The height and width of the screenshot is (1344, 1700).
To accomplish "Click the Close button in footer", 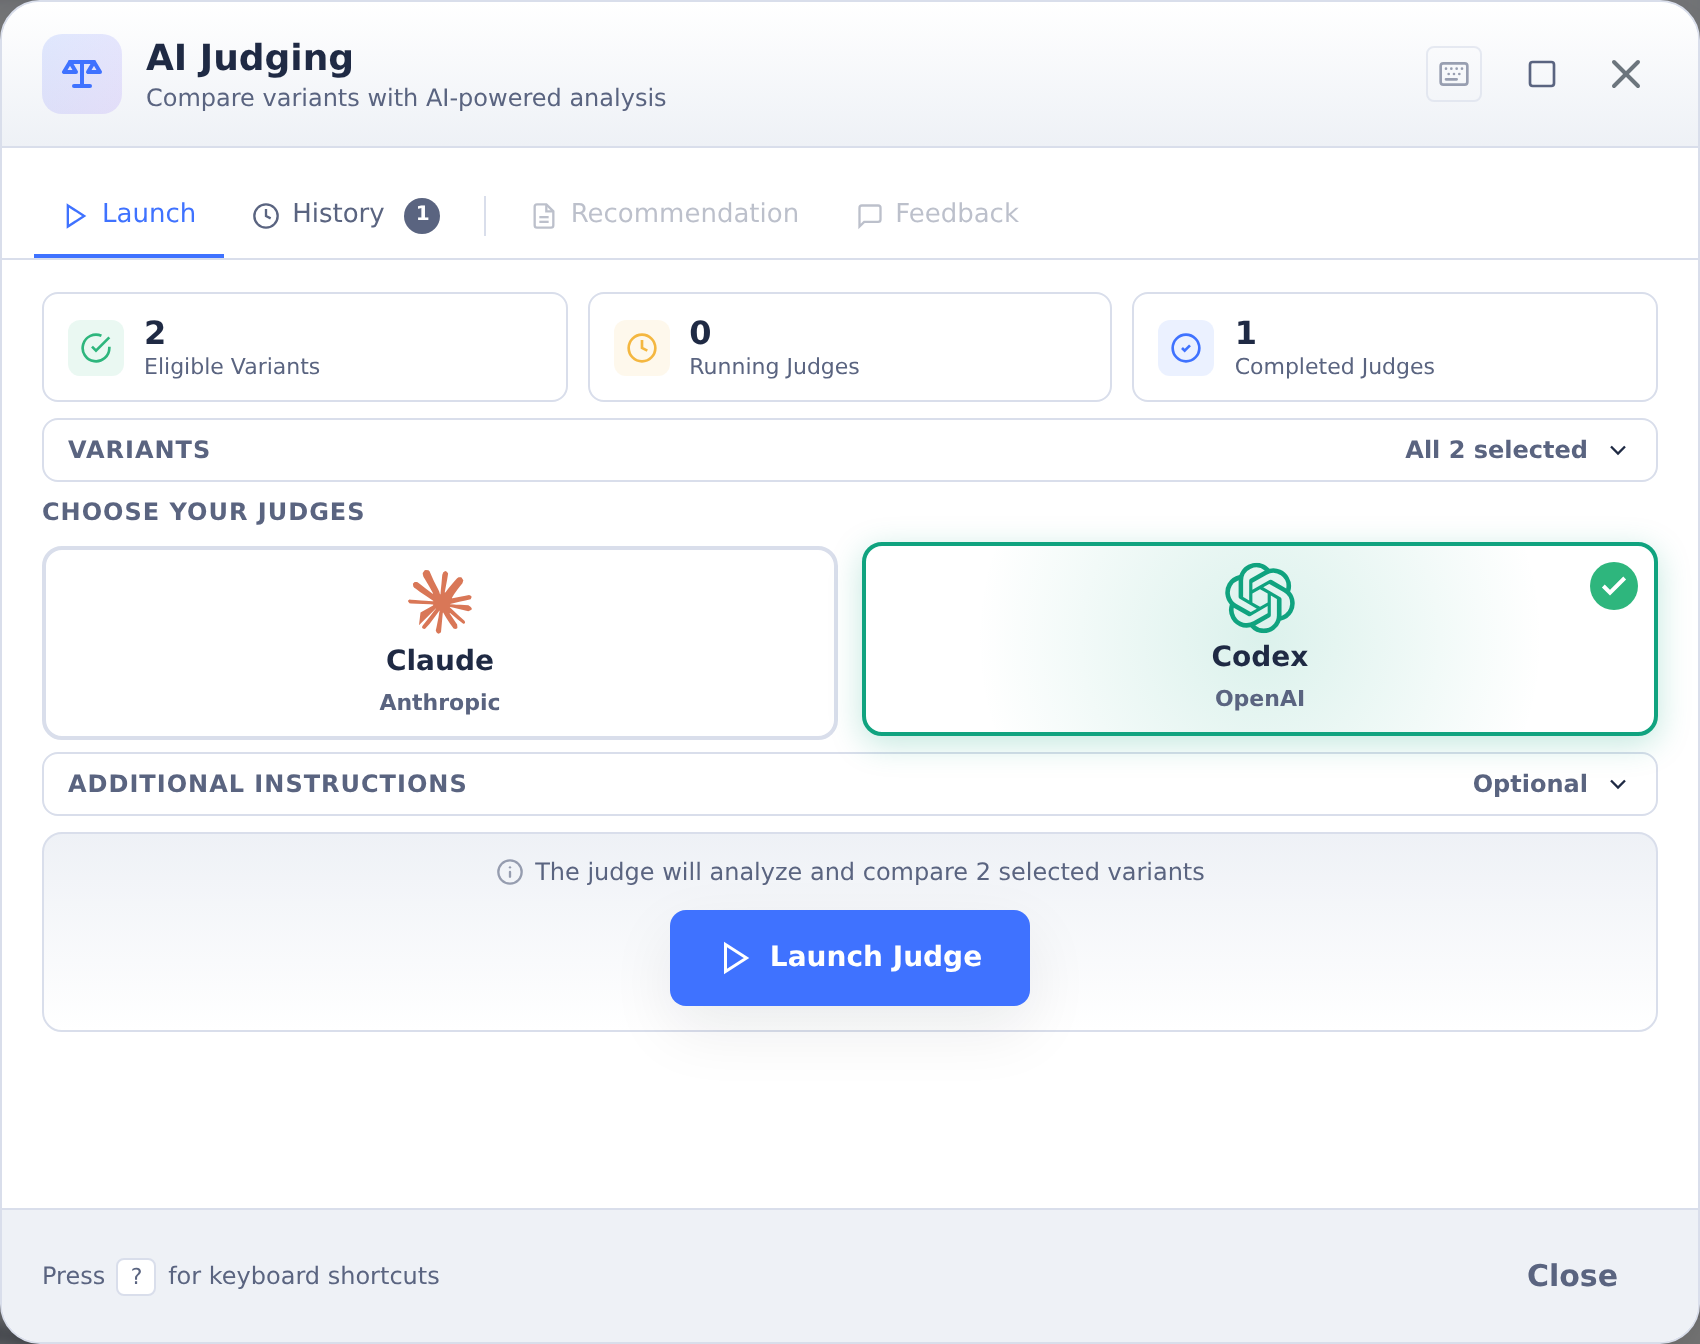I will click(1572, 1276).
